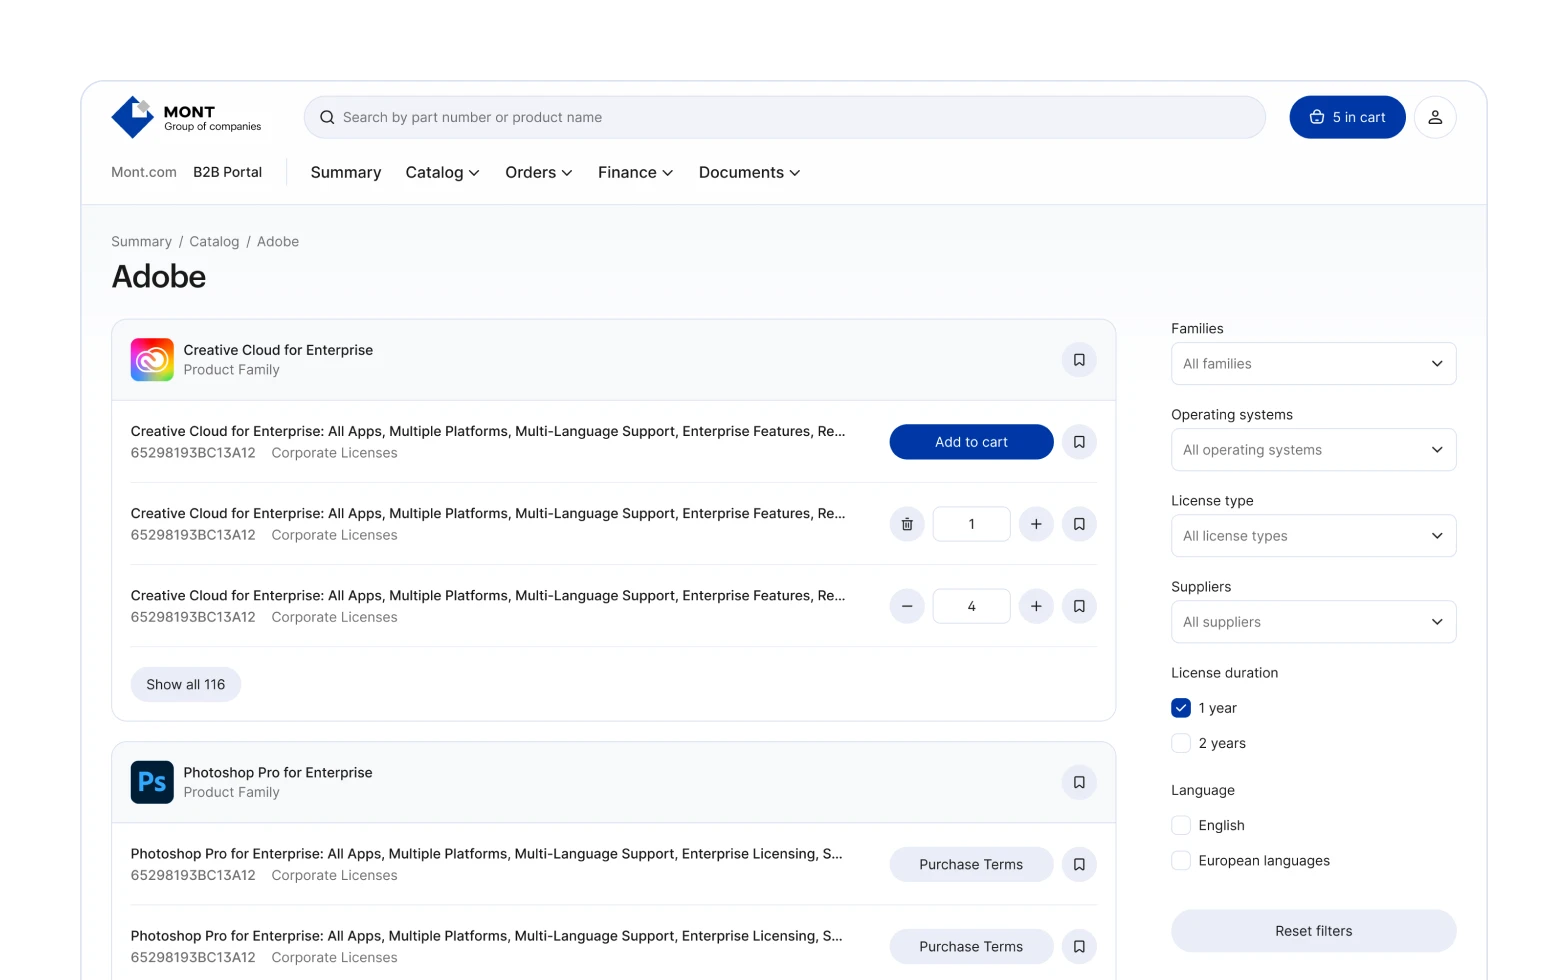Screen dimensions: 1568x980
Task: Check the European languages filter
Action: (1181, 860)
